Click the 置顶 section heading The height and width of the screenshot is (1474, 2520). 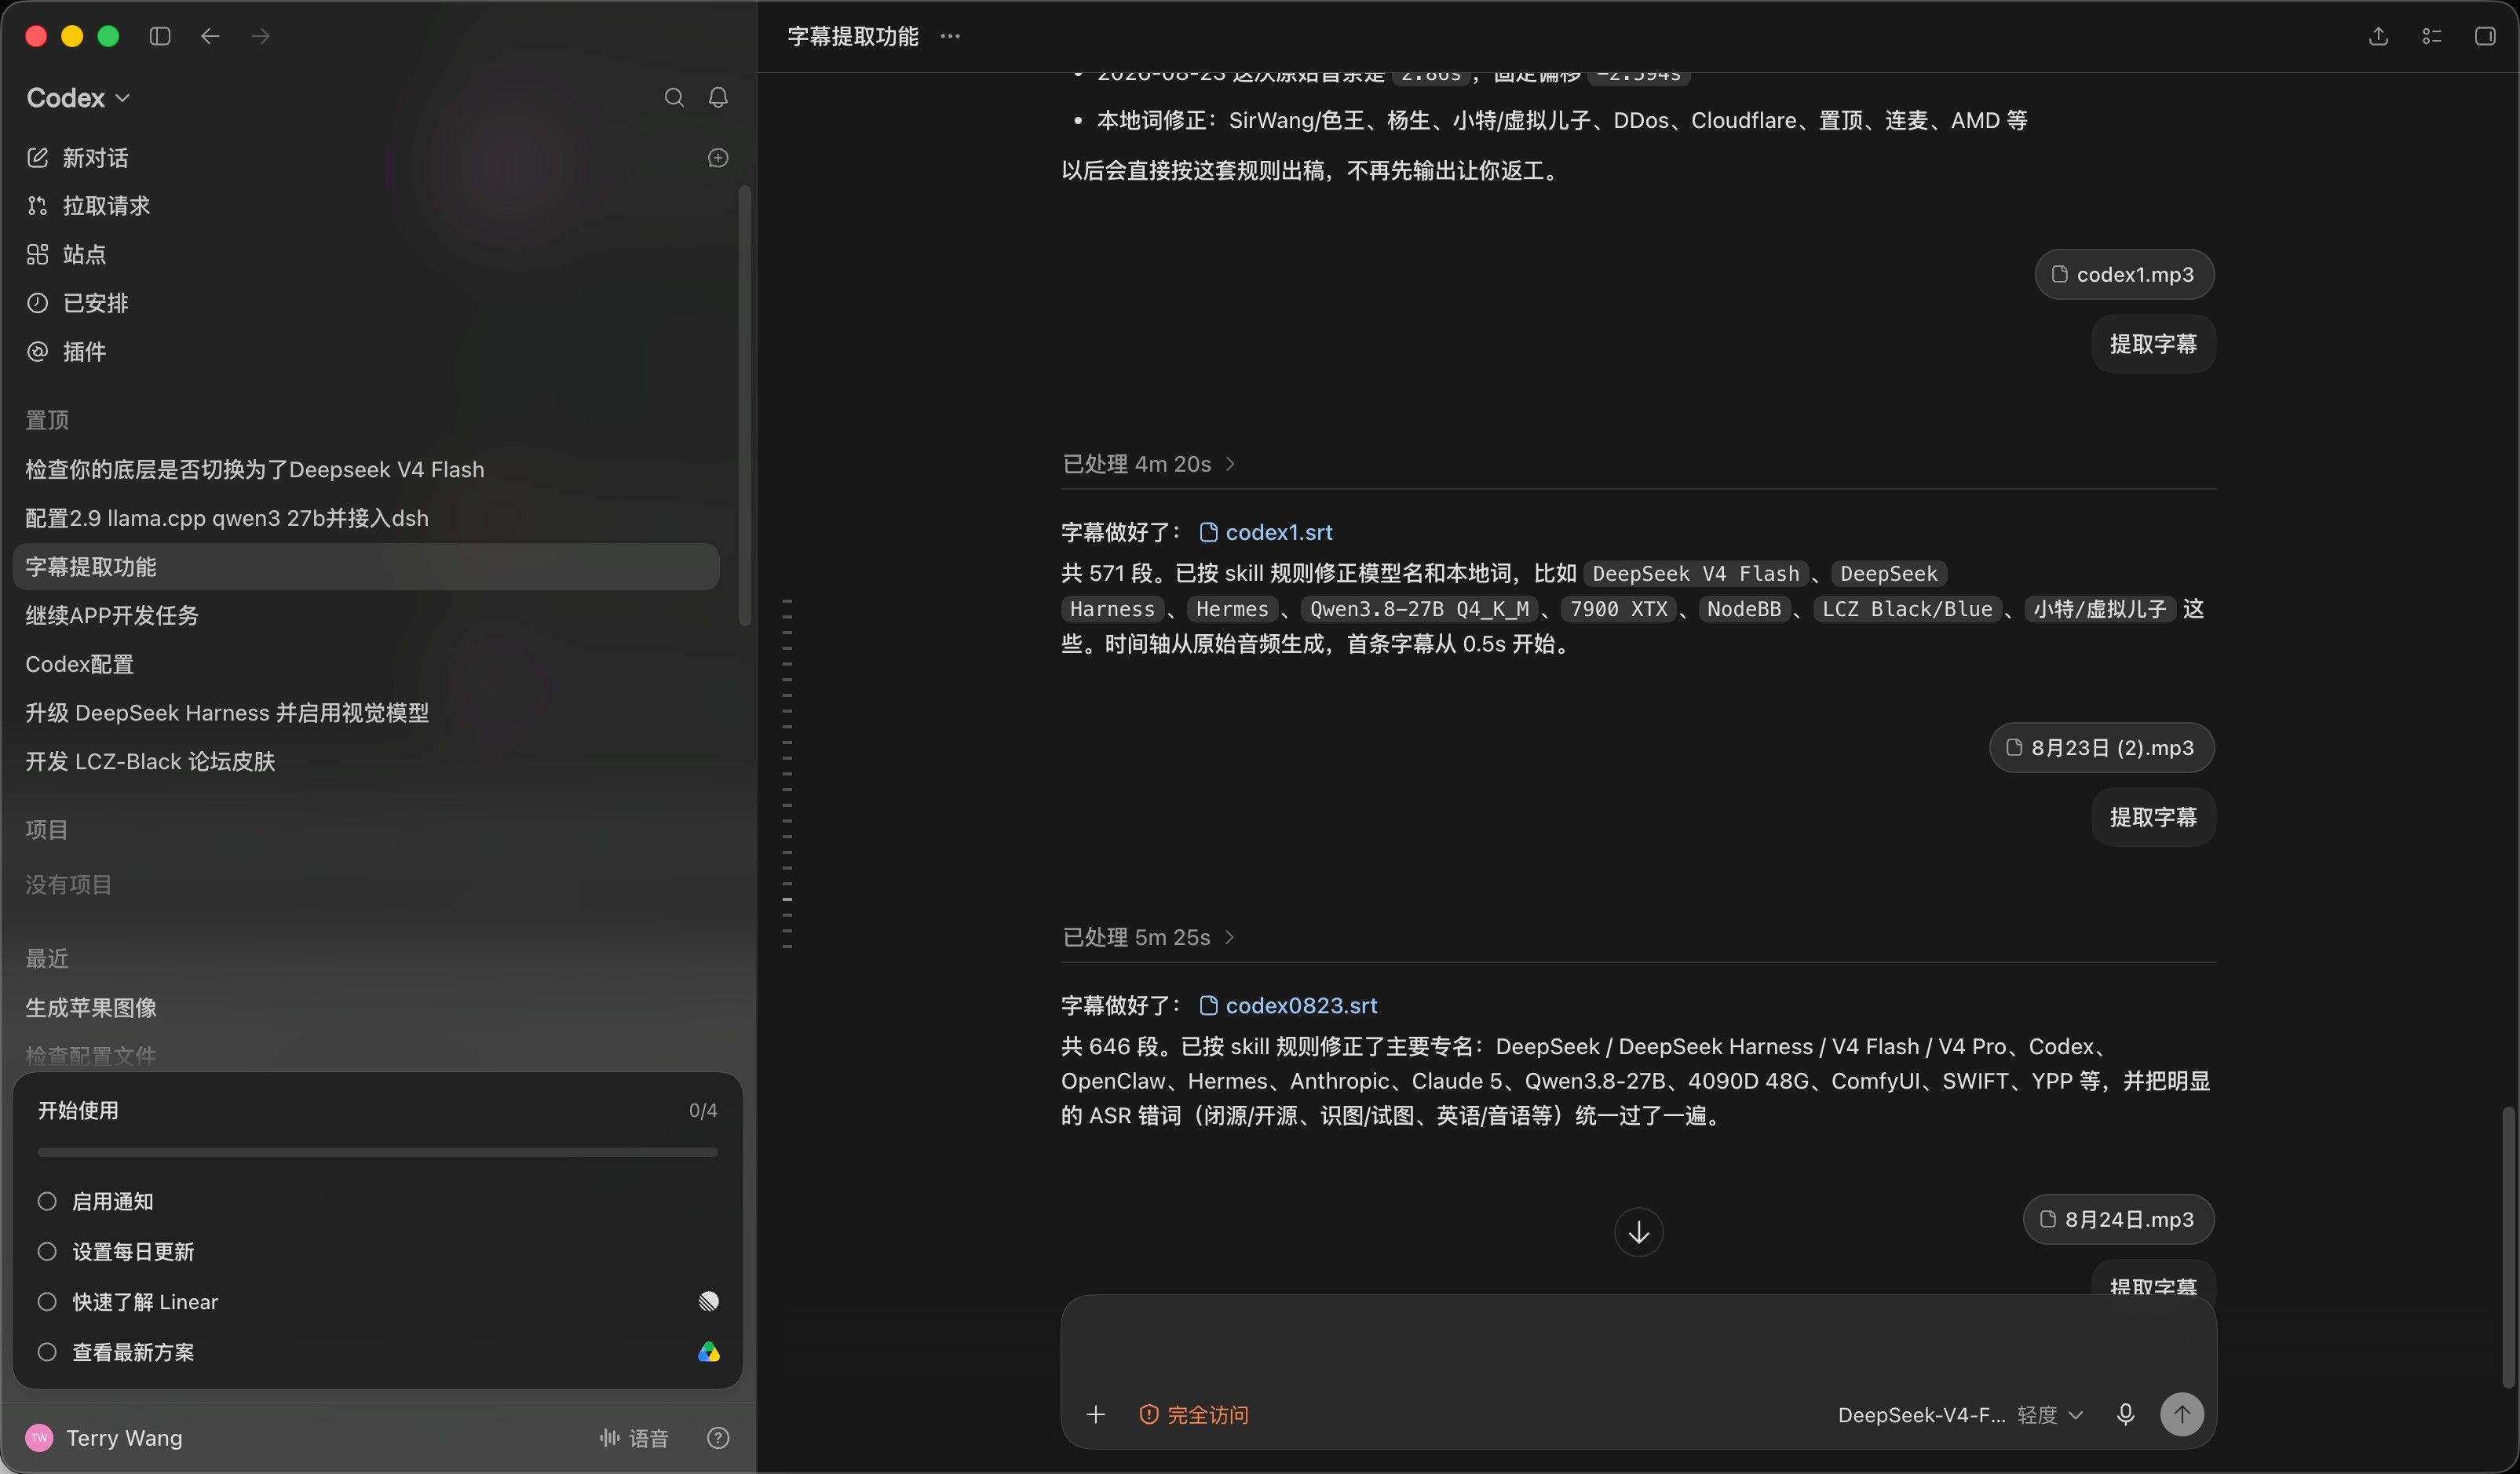coord(47,420)
